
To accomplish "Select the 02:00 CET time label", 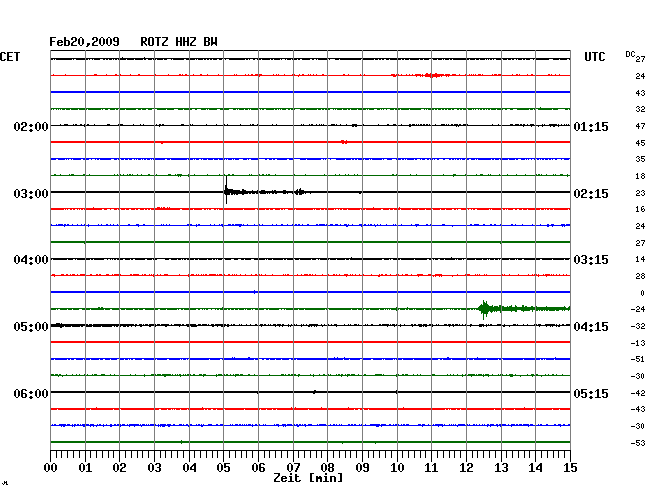I will click(31, 126).
